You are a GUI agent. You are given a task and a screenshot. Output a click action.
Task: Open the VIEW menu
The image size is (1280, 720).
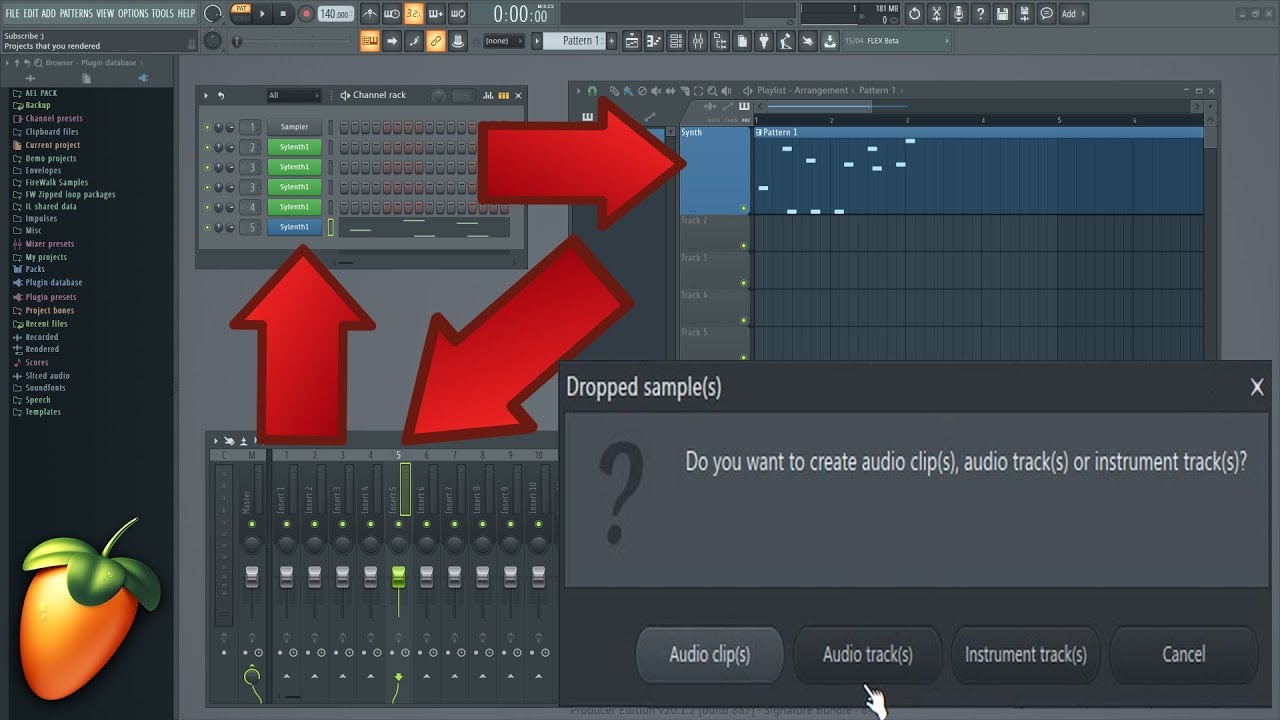105,13
